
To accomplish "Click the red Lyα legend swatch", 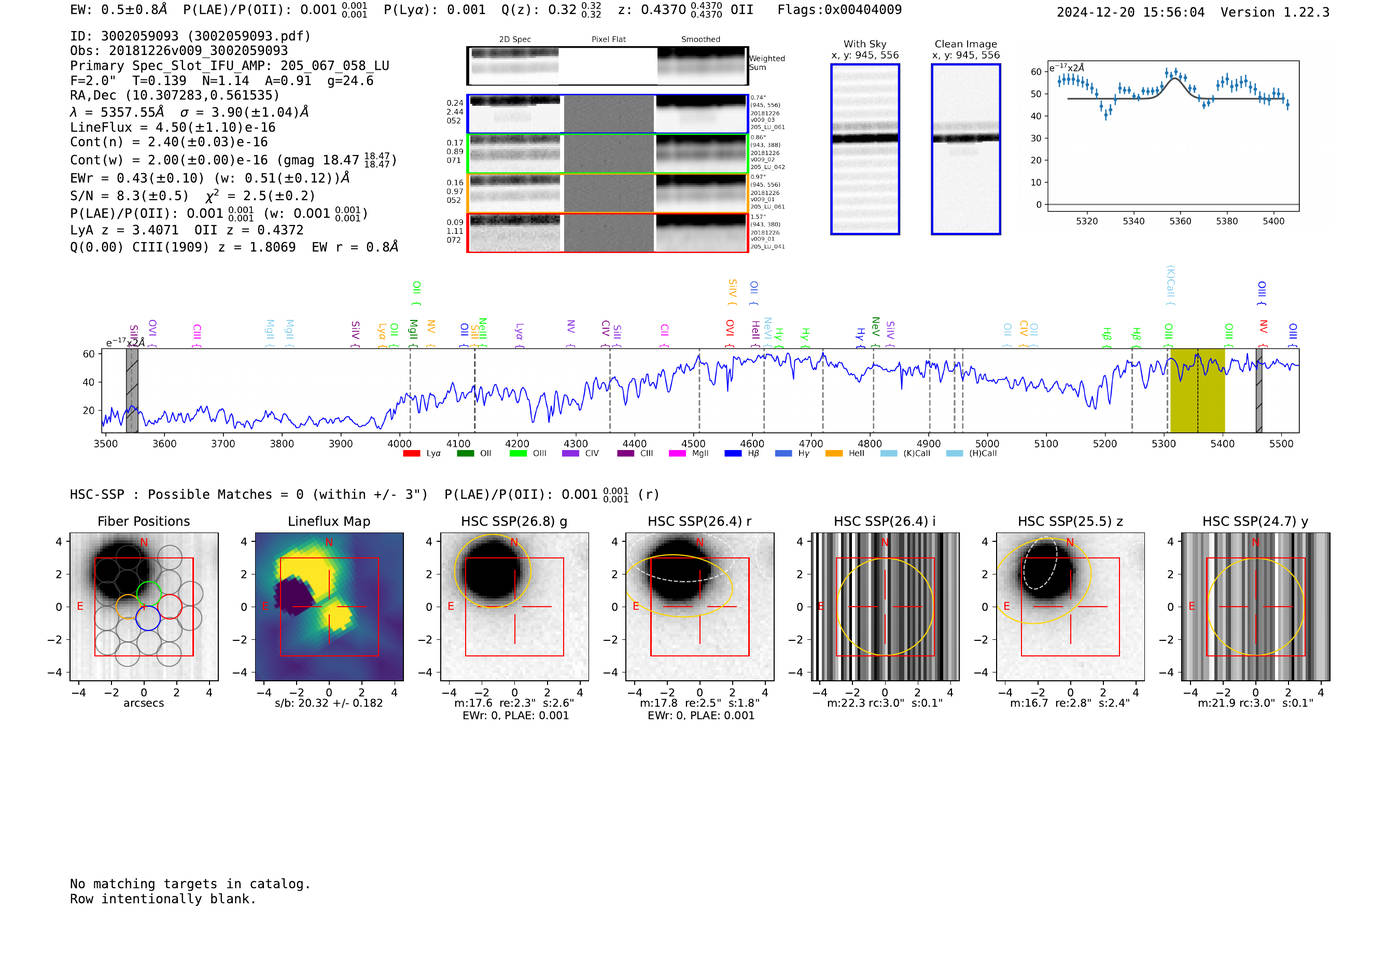I will point(411,454).
